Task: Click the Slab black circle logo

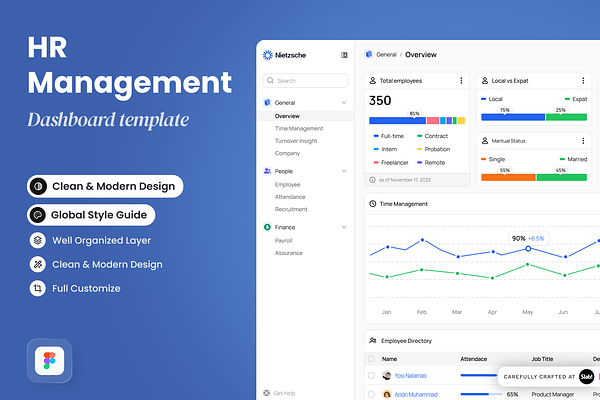Action: pos(586,377)
